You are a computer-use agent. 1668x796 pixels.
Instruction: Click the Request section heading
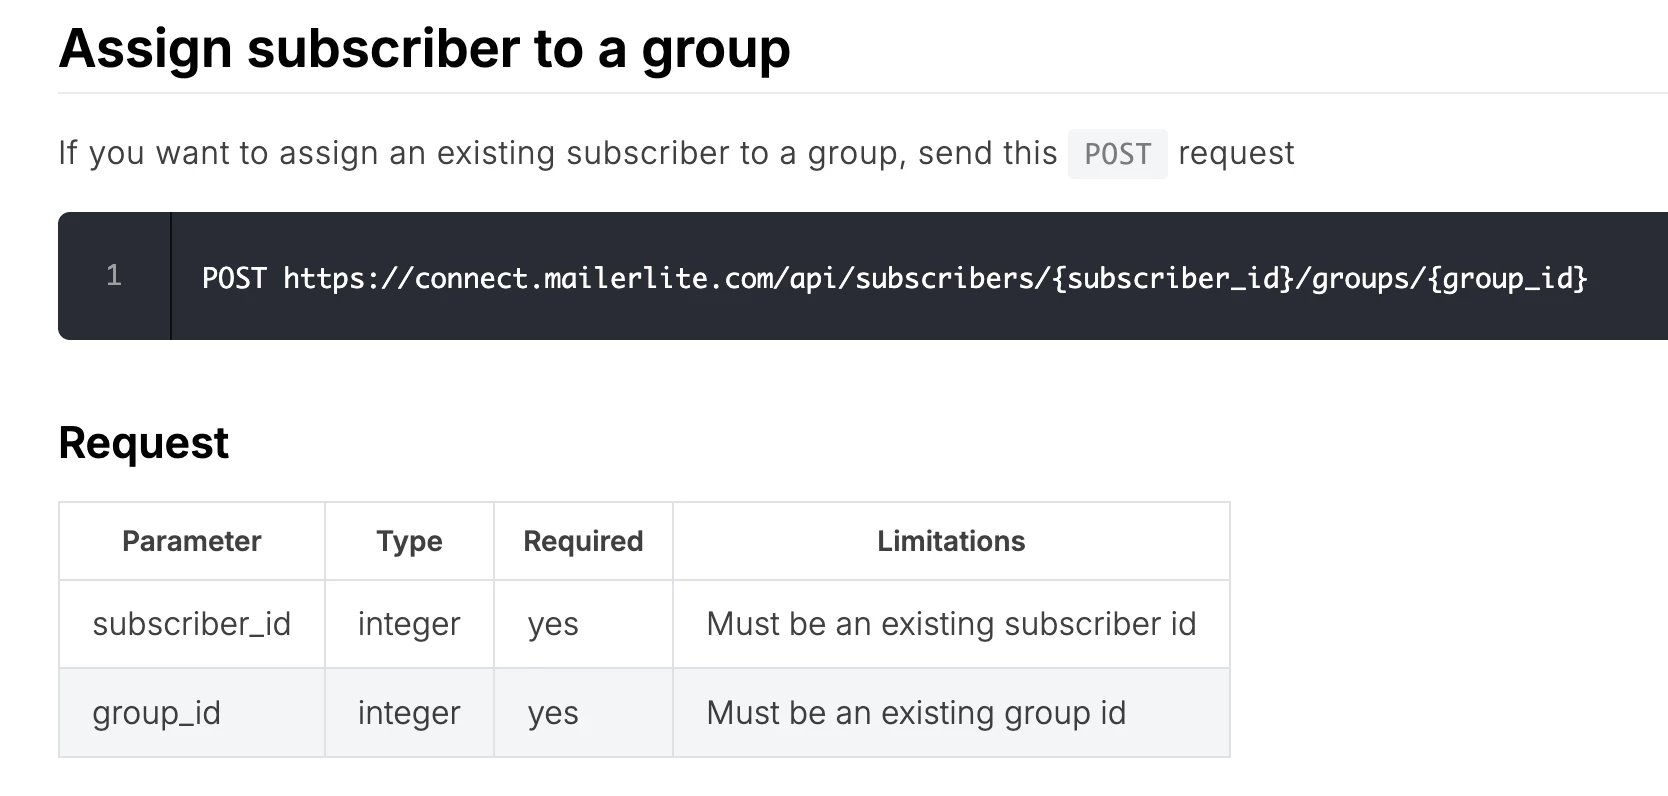(144, 443)
